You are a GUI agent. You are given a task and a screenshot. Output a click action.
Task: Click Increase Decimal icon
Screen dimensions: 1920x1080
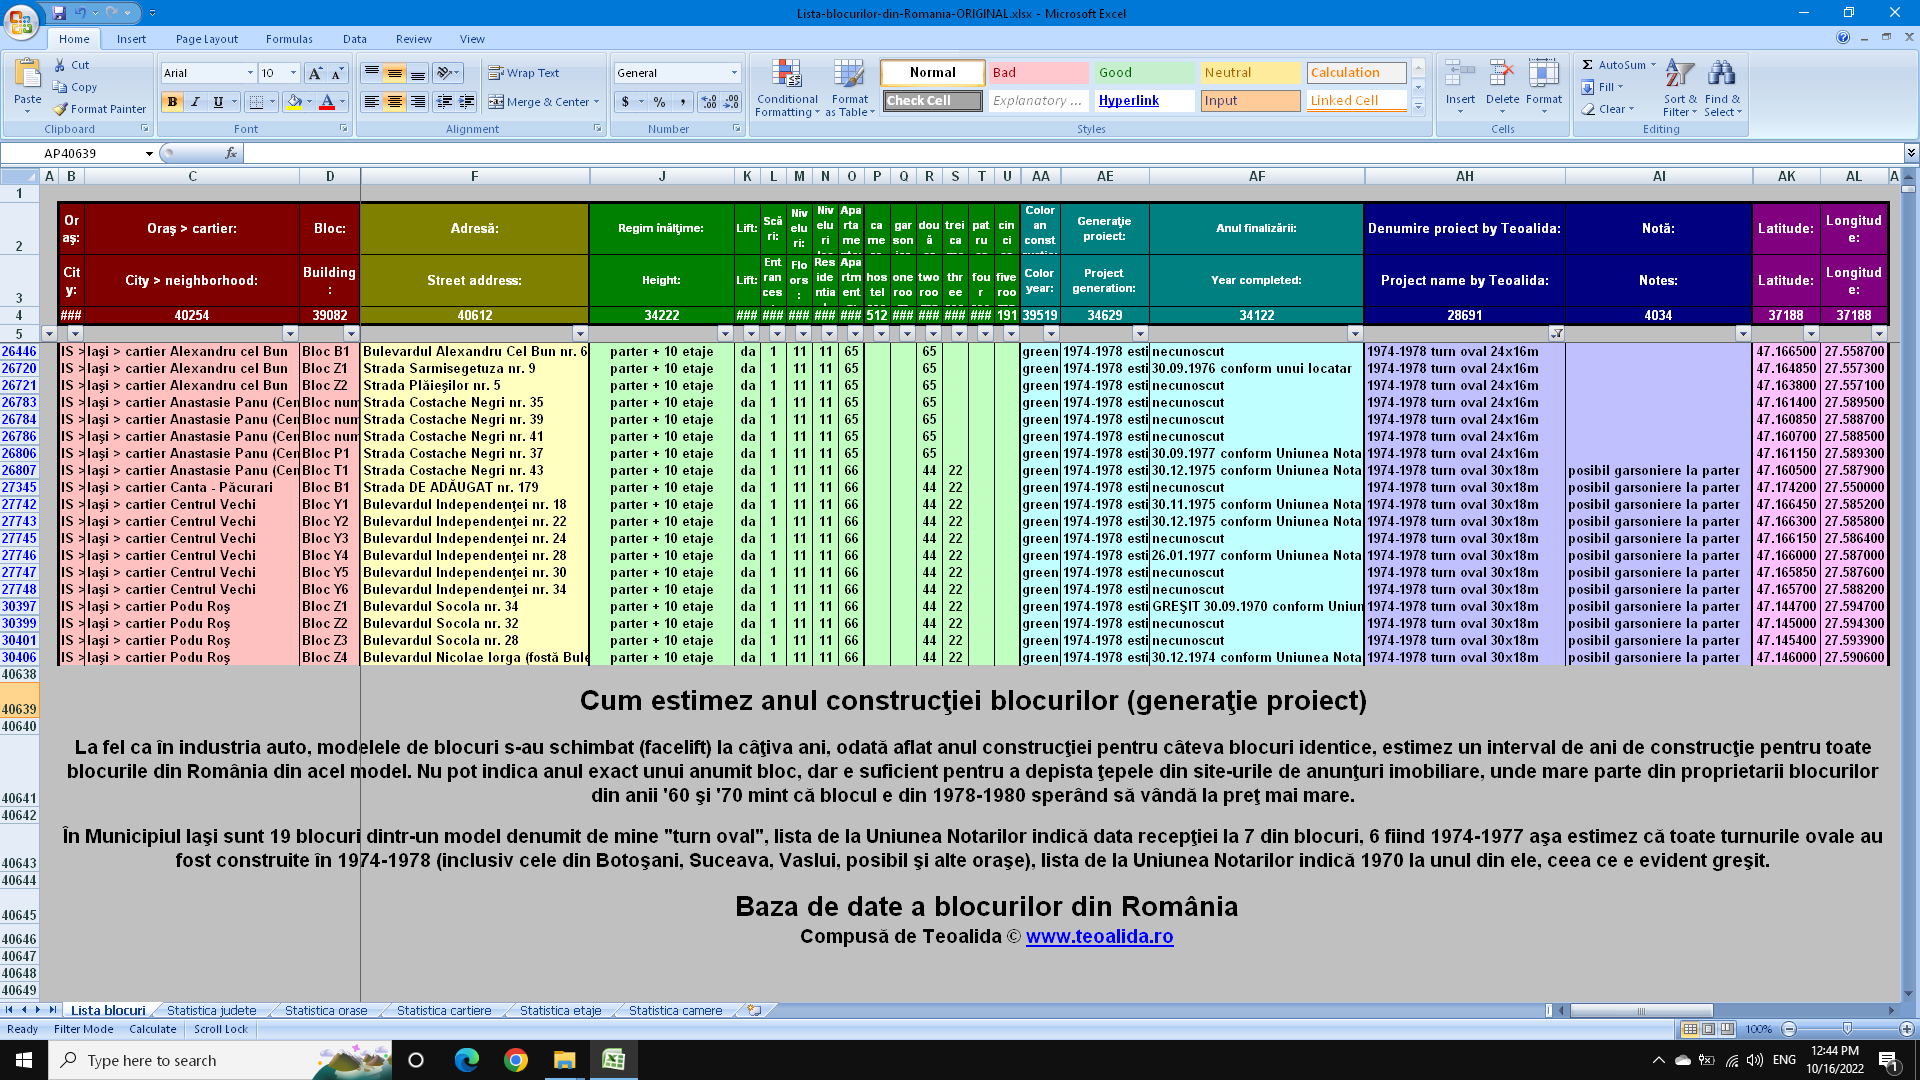(x=709, y=102)
